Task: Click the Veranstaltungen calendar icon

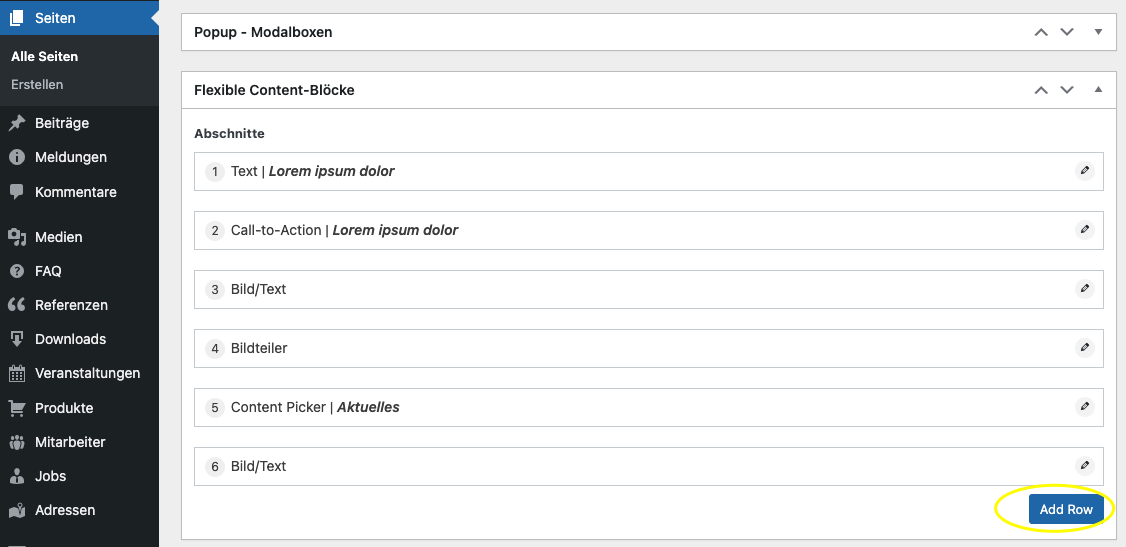Action: (17, 373)
